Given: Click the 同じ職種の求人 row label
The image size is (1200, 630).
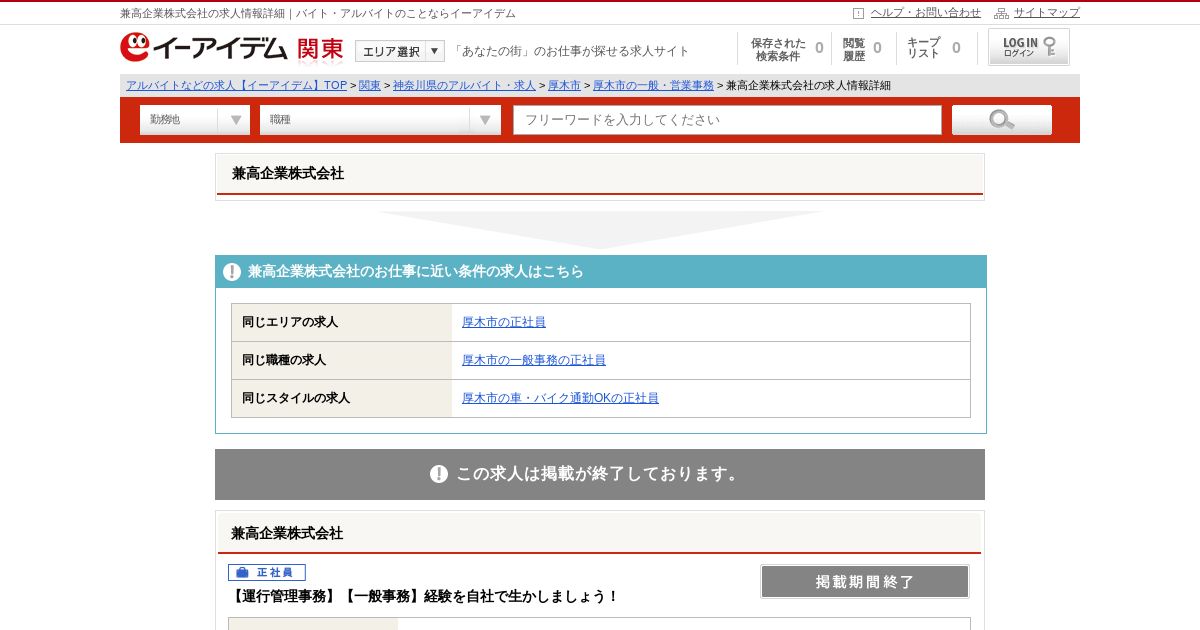Looking at the screenshot, I should (x=284, y=360).
